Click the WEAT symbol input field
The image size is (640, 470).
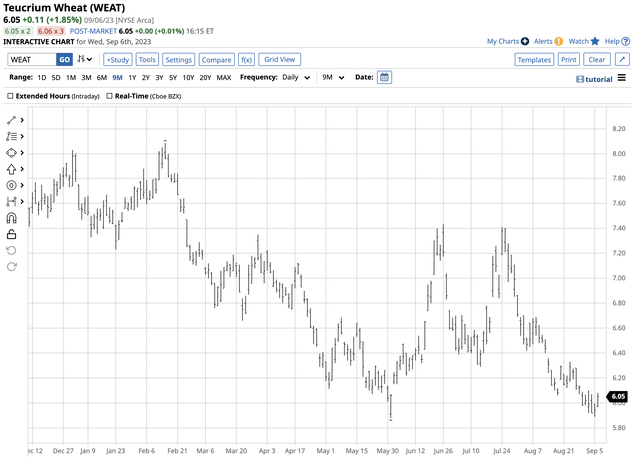click(32, 60)
